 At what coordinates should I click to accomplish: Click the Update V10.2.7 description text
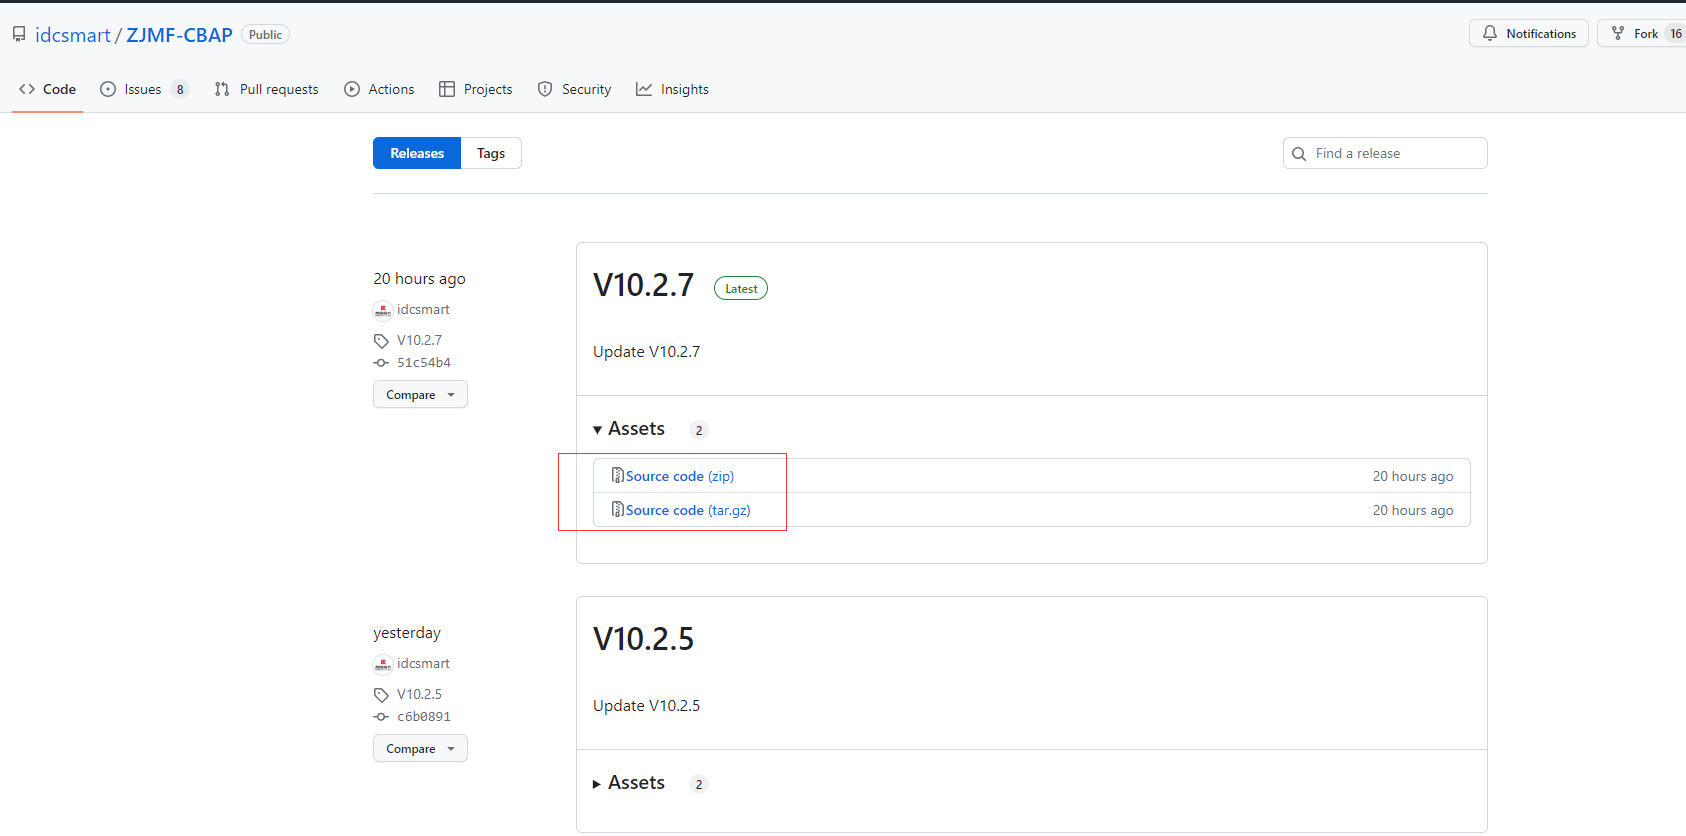(x=646, y=351)
